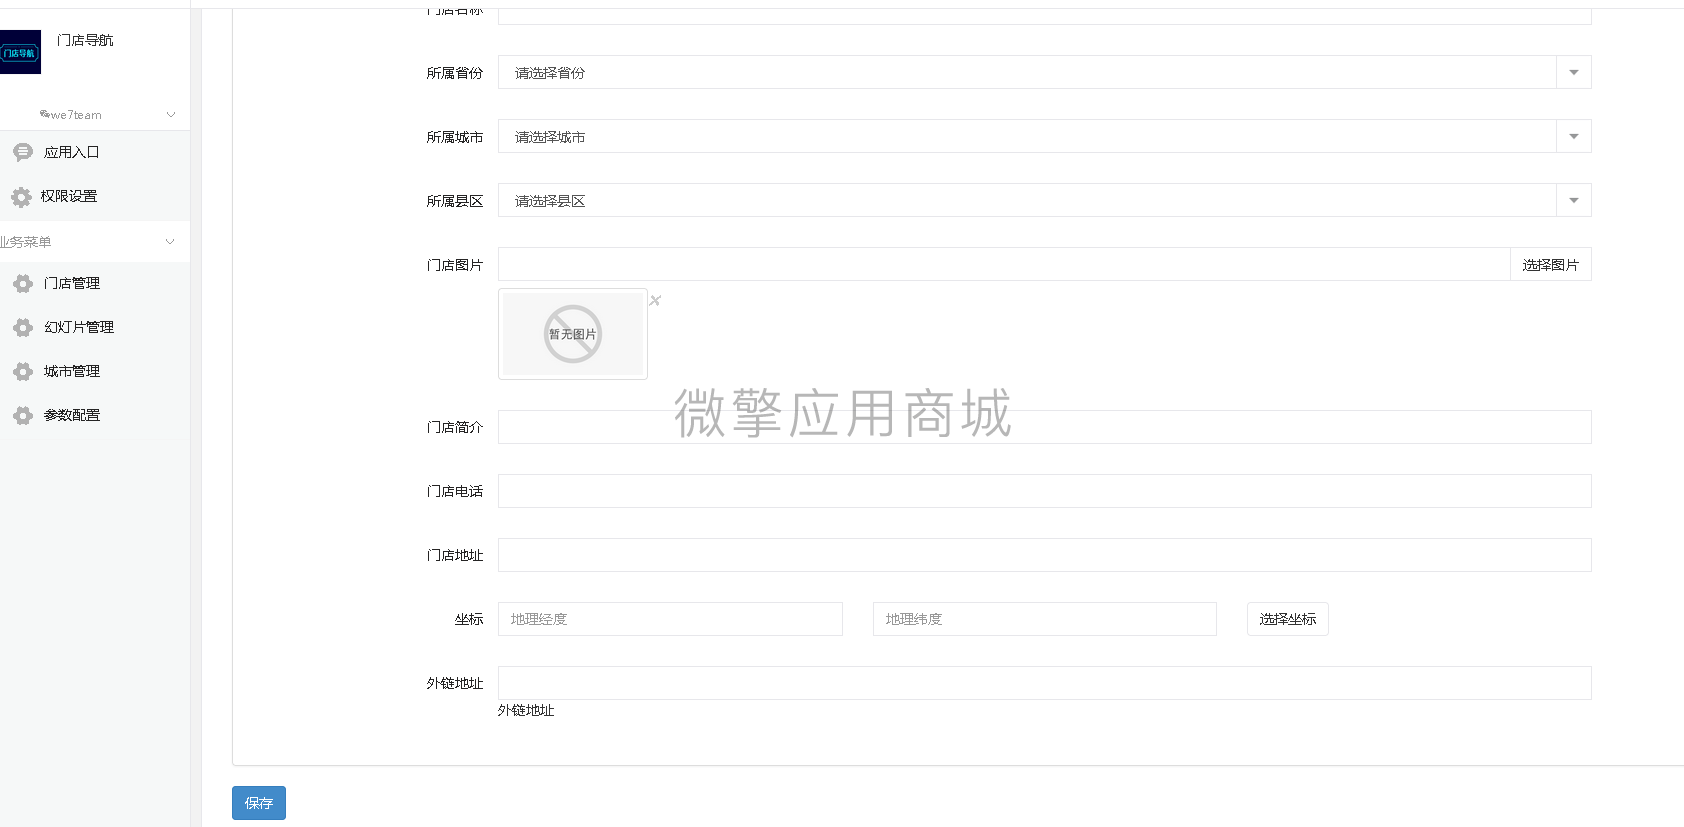Click the 选择图片 button
Image resolution: width=1684 pixels, height=827 pixels.
[x=1550, y=264]
